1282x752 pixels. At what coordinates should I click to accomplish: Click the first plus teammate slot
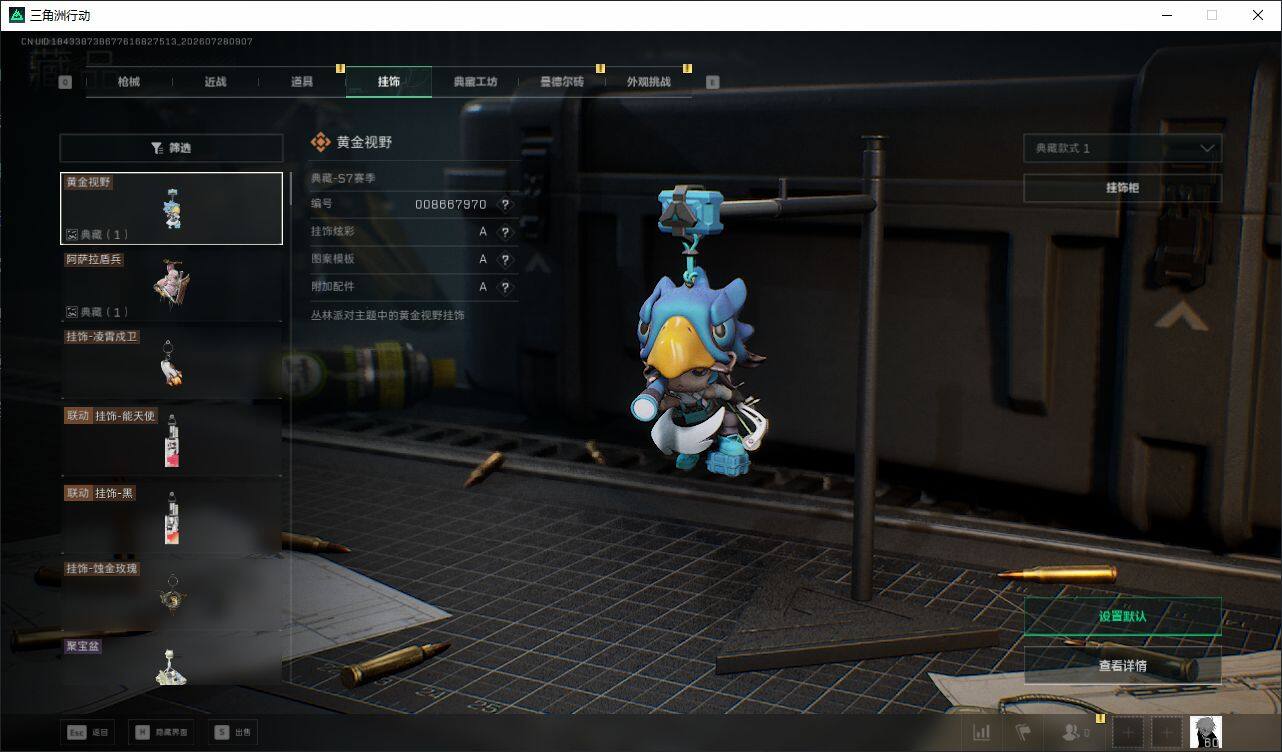coord(1128,733)
